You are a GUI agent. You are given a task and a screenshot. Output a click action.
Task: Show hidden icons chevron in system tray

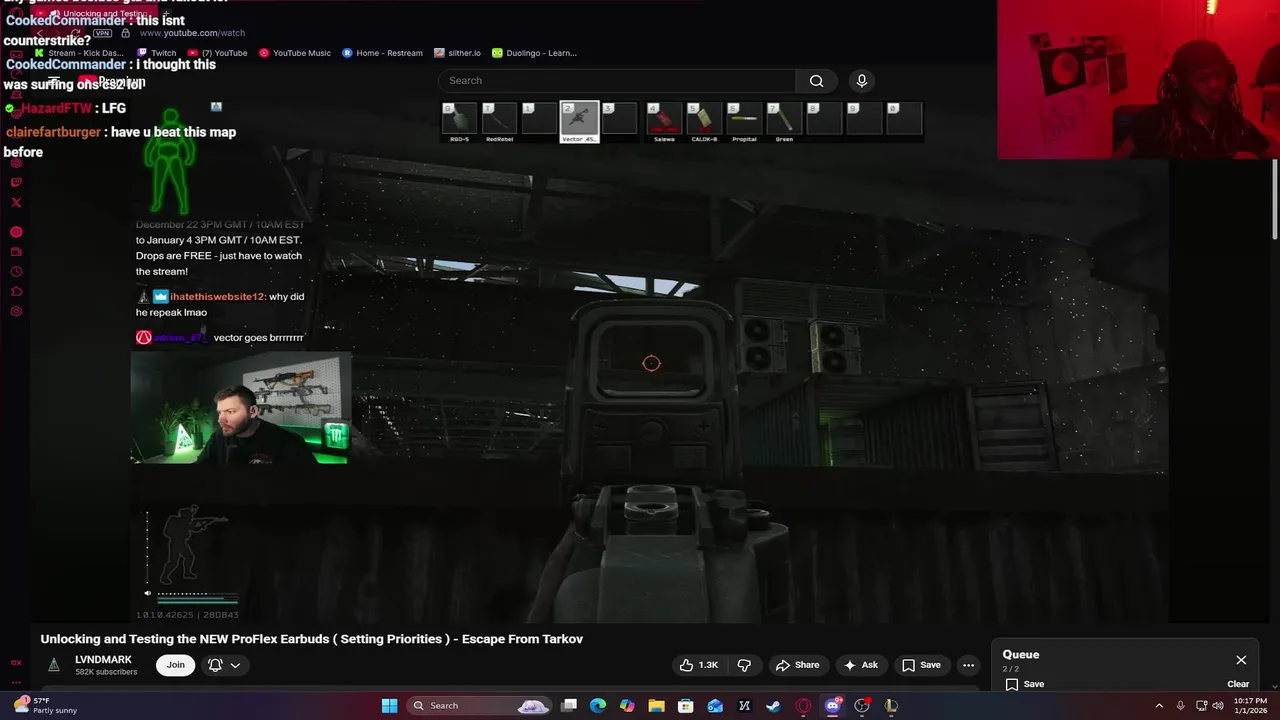pos(1159,706)
